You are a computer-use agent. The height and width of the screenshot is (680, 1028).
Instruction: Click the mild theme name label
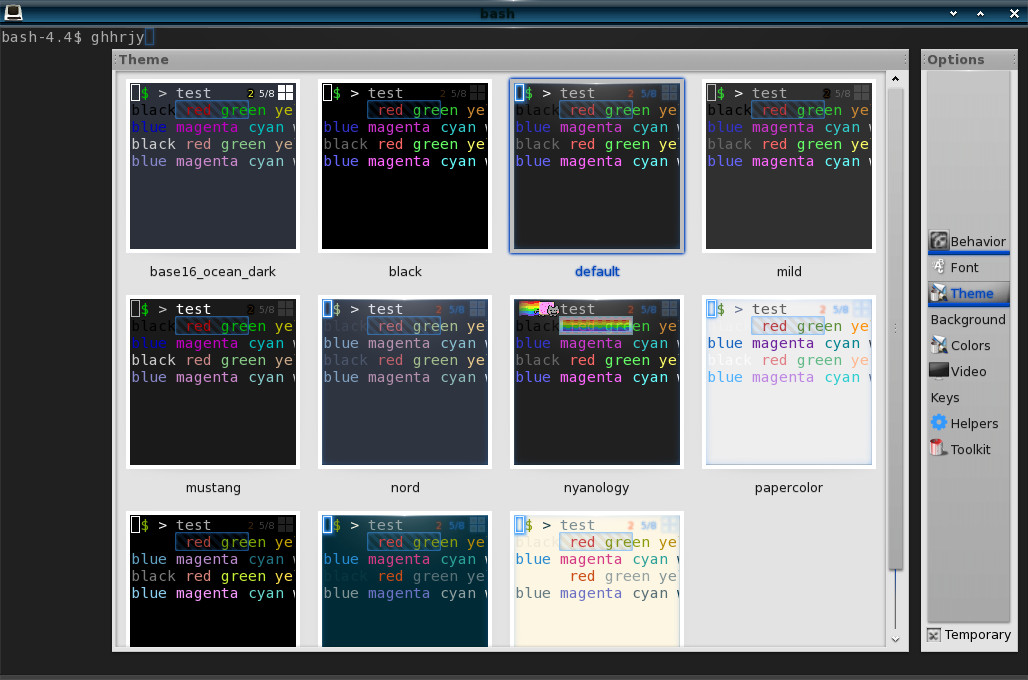pyautogui.click(x=789, y=271)
